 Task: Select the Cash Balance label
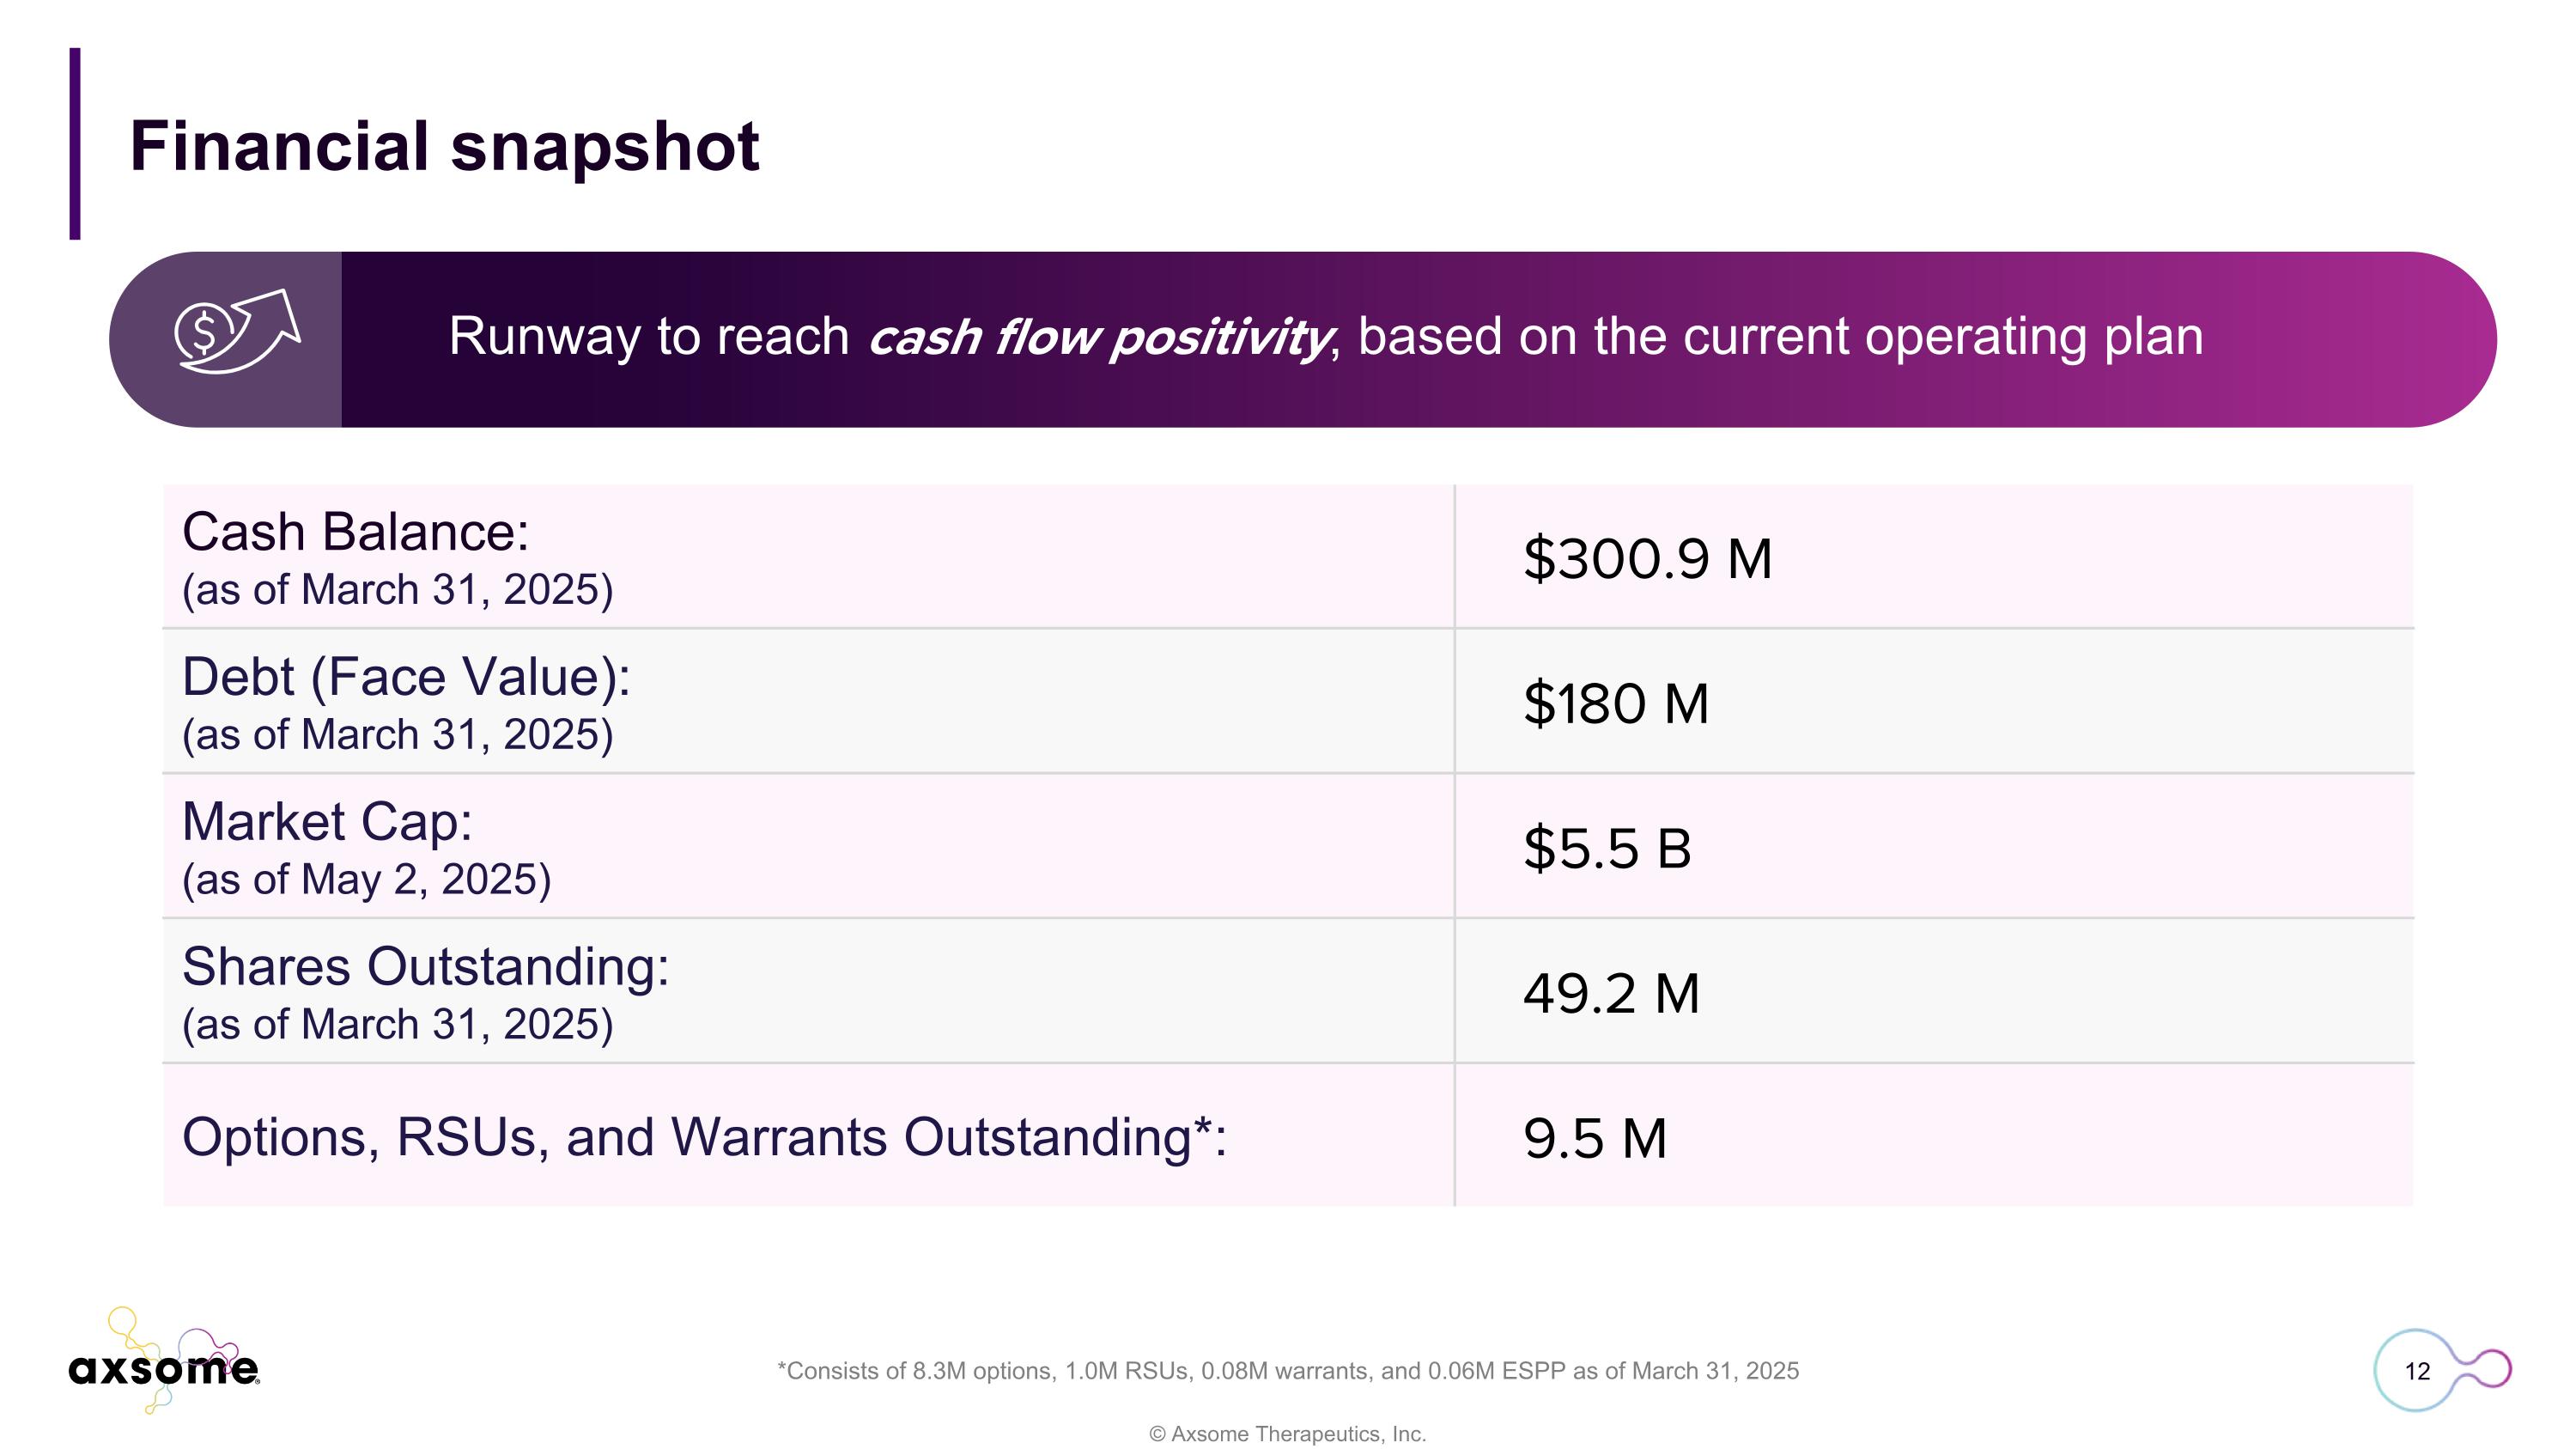(x=355, y=532)
